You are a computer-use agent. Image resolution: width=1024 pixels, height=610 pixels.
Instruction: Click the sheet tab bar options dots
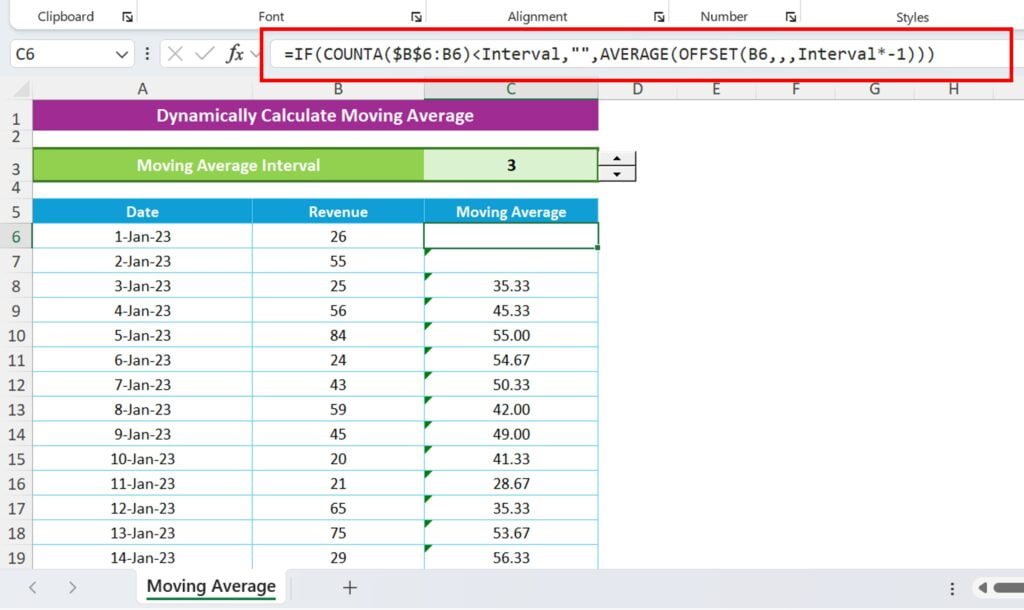(952, 589)
